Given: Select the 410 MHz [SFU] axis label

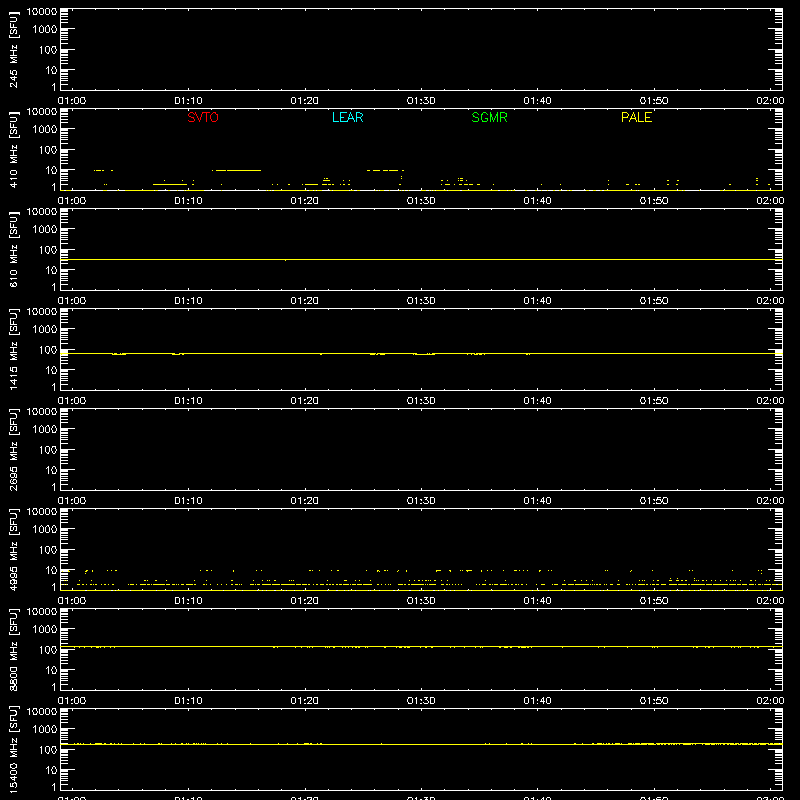Looking at the screenshot, I should pos(14,149).
